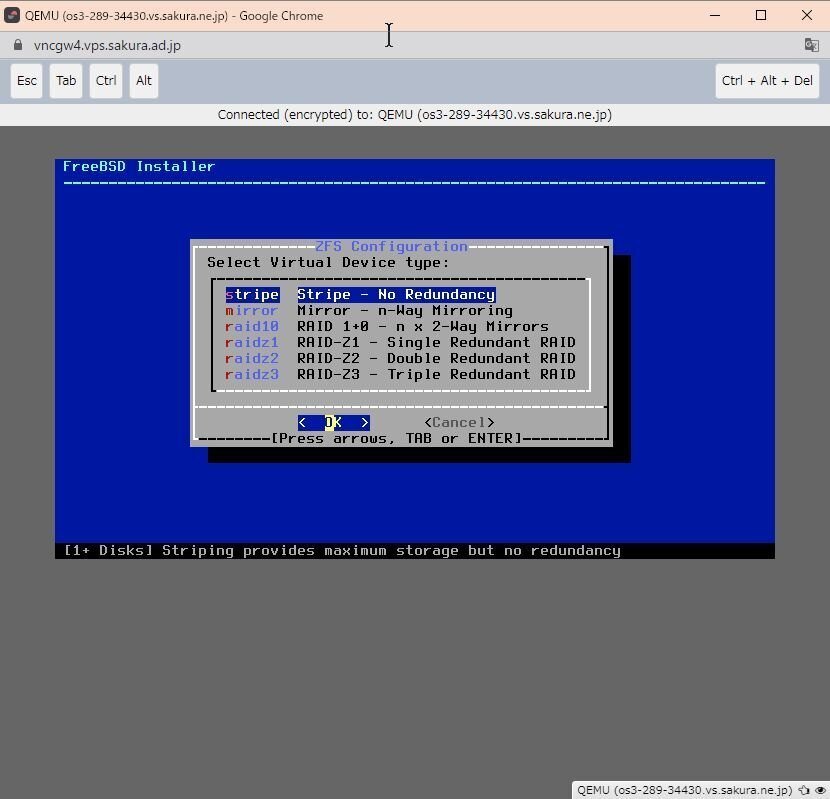This screenshot has height=799, width=830.
Task: Click the Cancel button in dialog
Action: 459,423
